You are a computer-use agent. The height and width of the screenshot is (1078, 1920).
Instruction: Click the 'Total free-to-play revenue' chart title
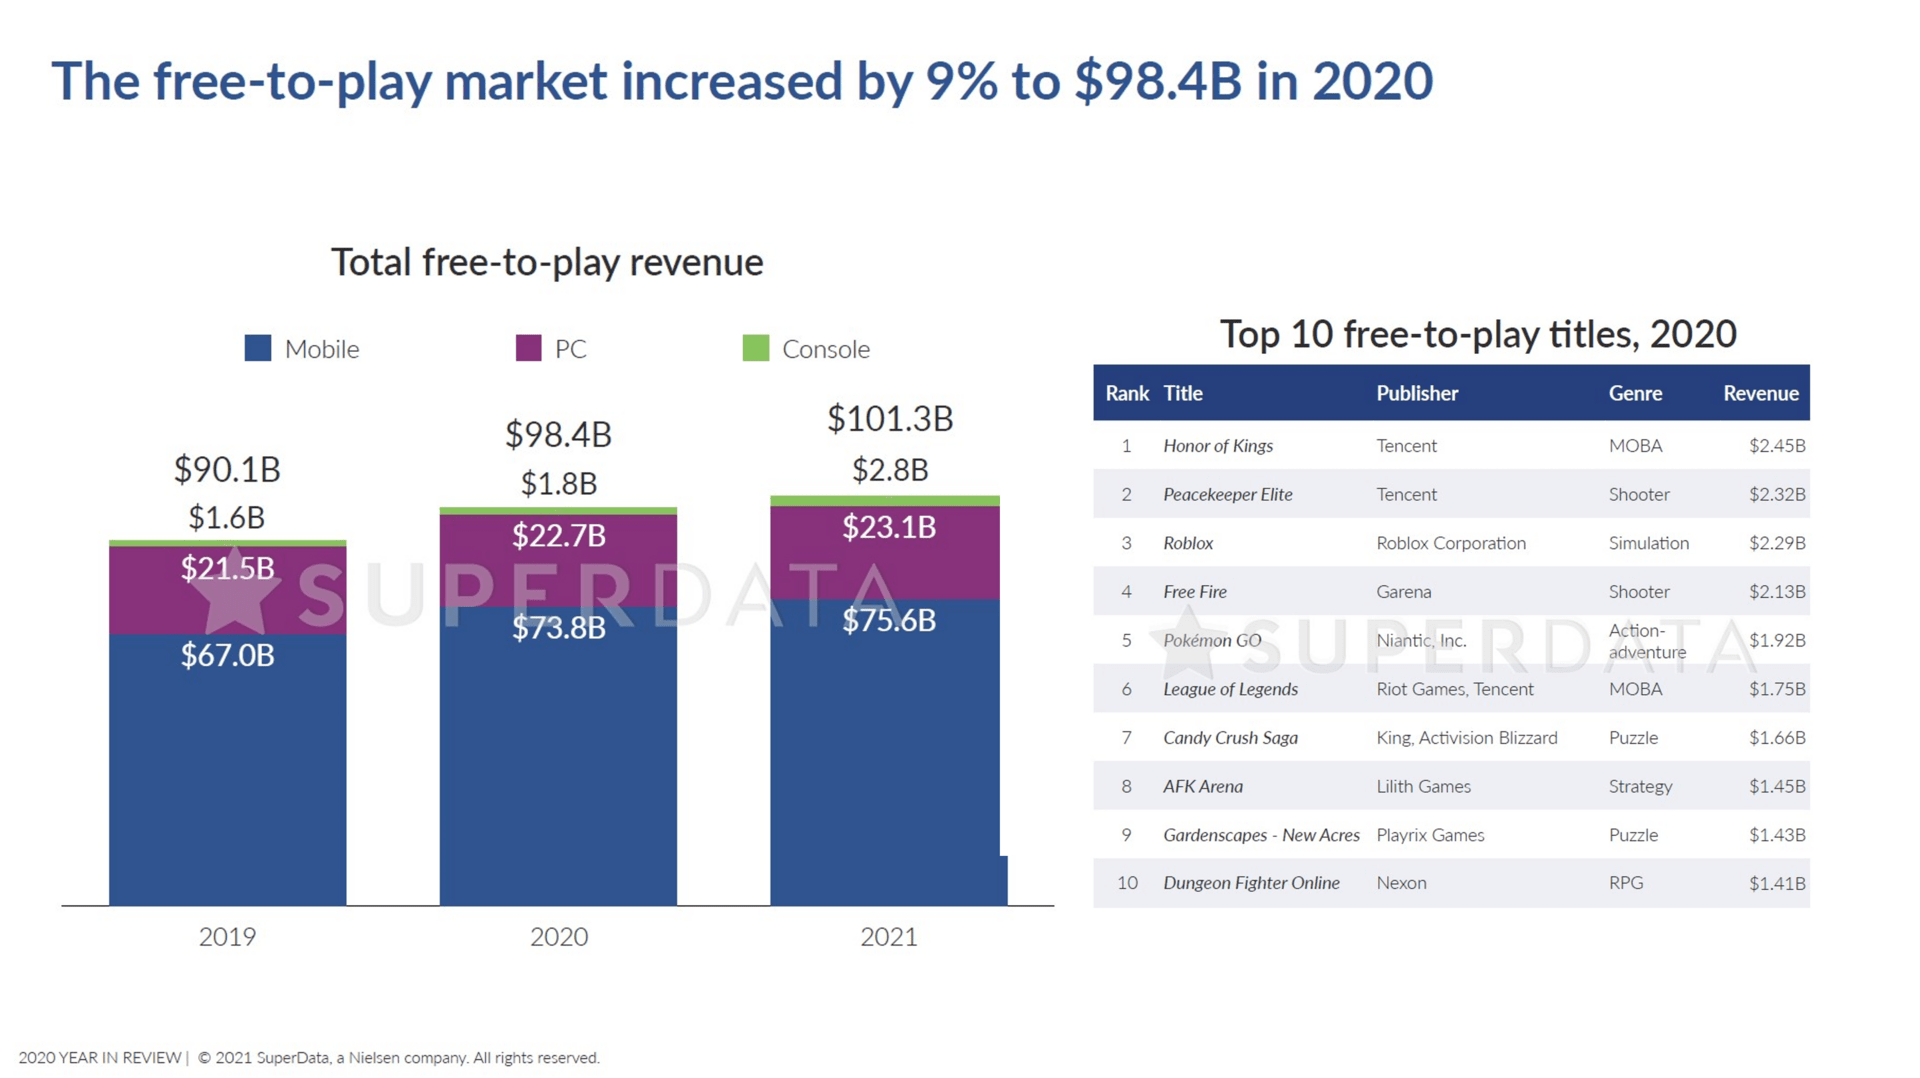point(547,262)
